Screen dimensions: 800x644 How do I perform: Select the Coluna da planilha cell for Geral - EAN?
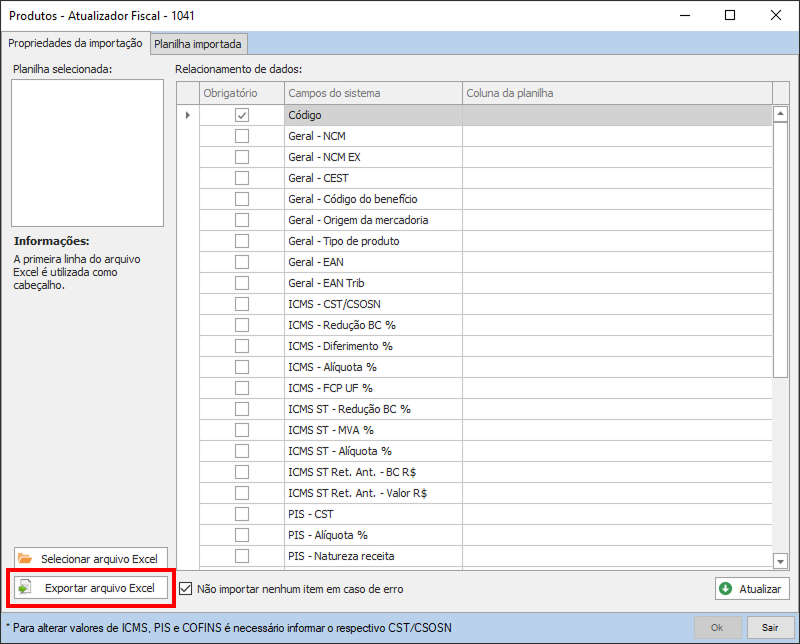pos(616,262)
